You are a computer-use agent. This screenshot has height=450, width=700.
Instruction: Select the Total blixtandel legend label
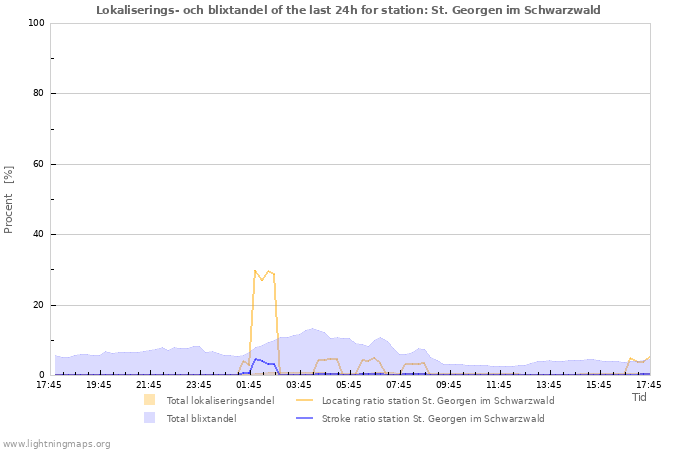(x=201, y=418)
